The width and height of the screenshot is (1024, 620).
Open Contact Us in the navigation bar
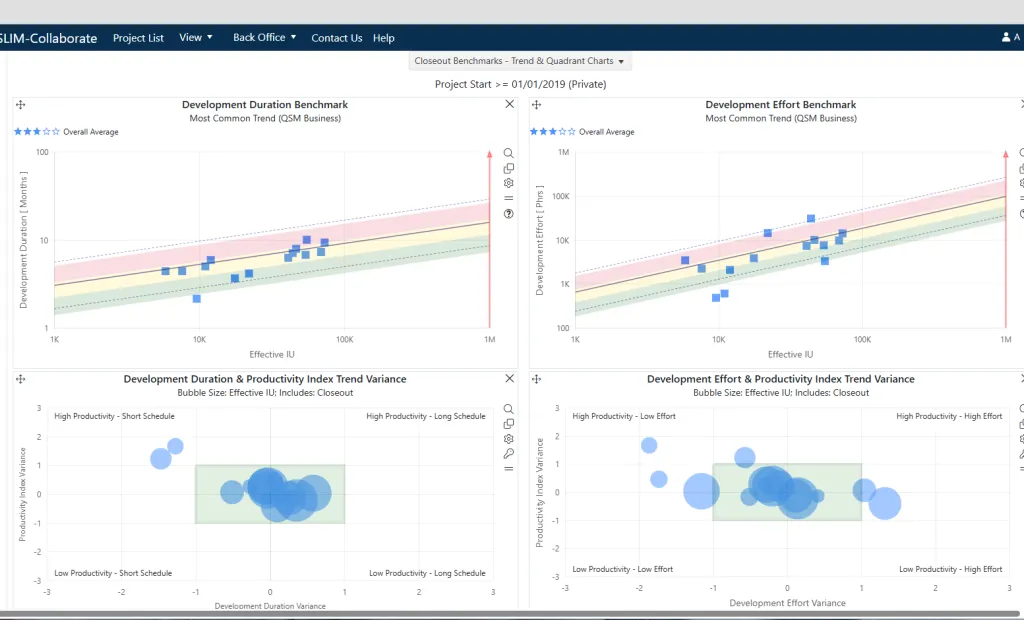(x=336, y=38)
